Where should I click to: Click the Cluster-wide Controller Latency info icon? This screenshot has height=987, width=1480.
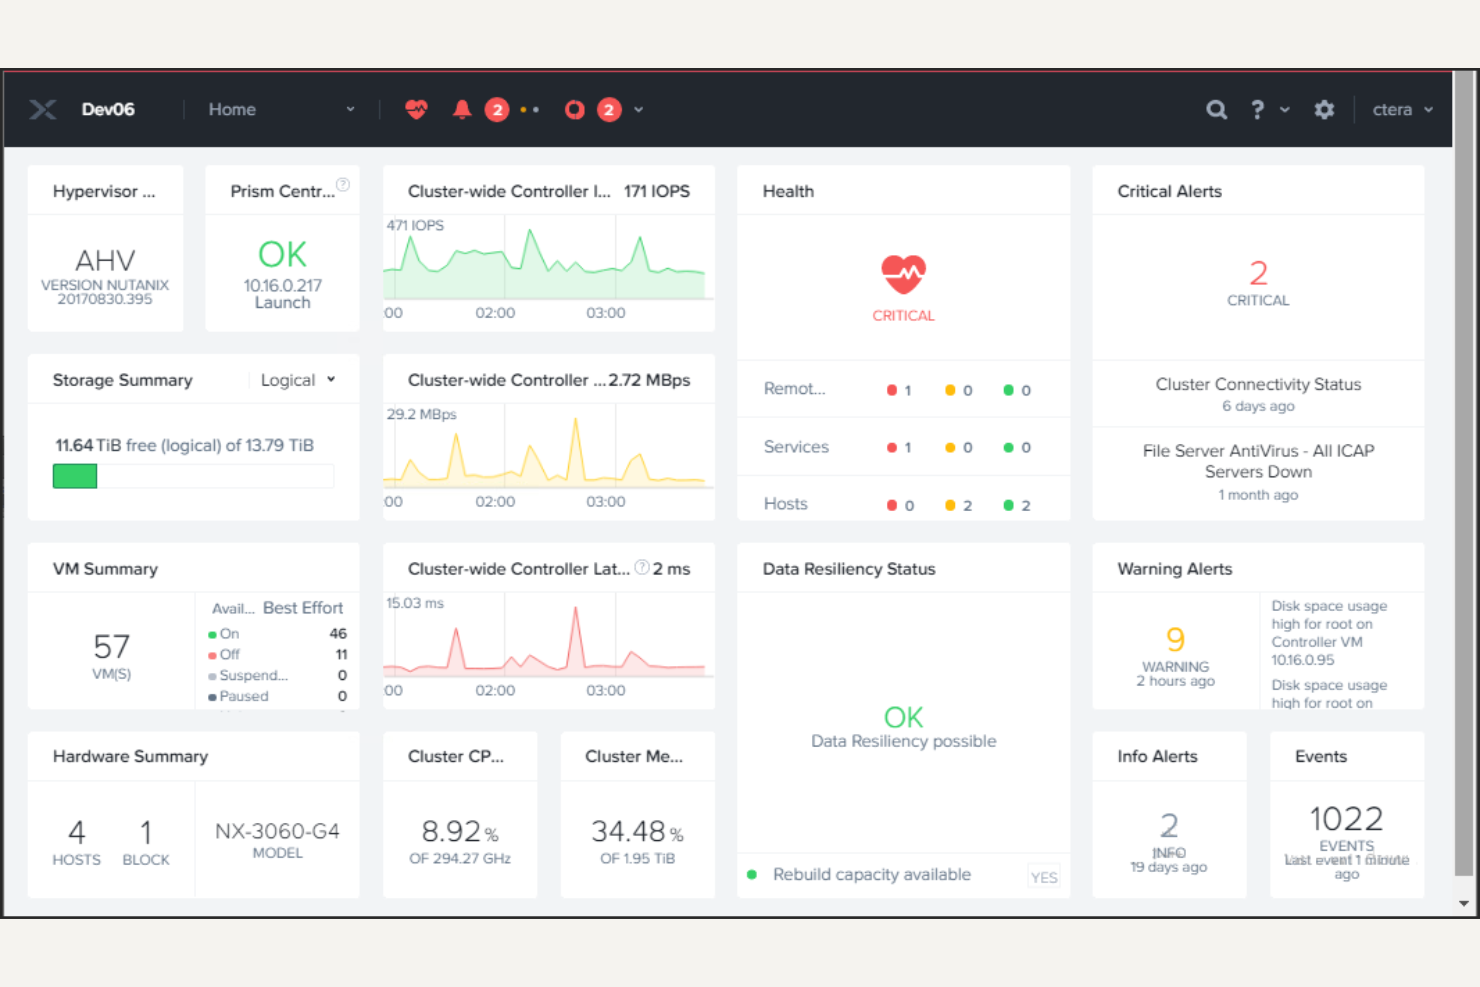pyautogui.click(x=641, y=567)
